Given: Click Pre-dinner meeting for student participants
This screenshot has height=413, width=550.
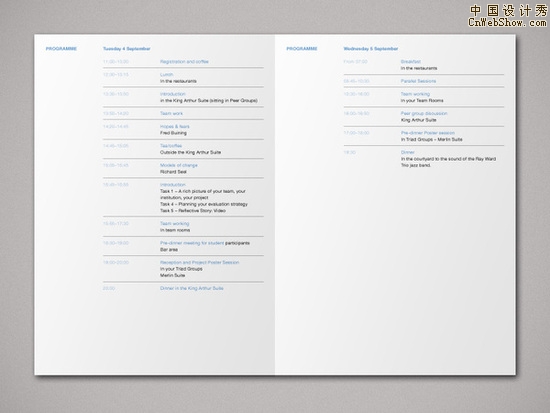Looking at the screenshot, I should (205, 243).
